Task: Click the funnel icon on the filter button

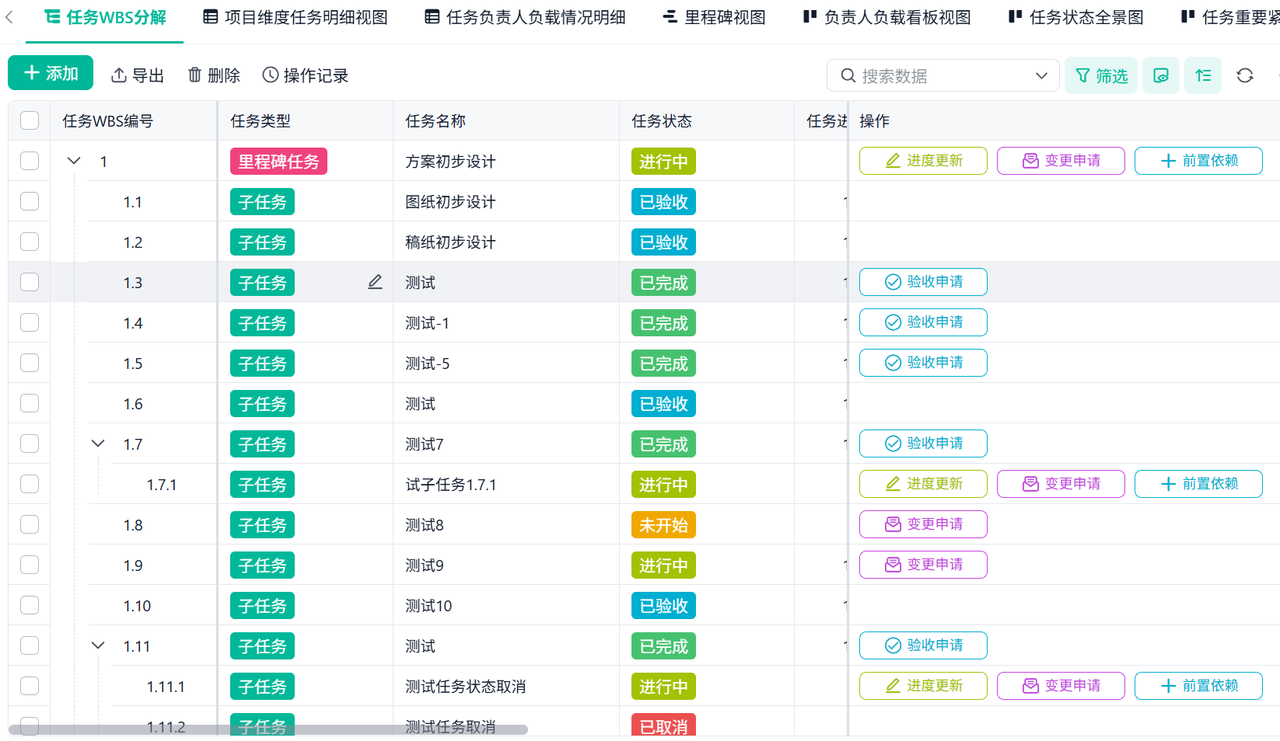Action: 1082,76
